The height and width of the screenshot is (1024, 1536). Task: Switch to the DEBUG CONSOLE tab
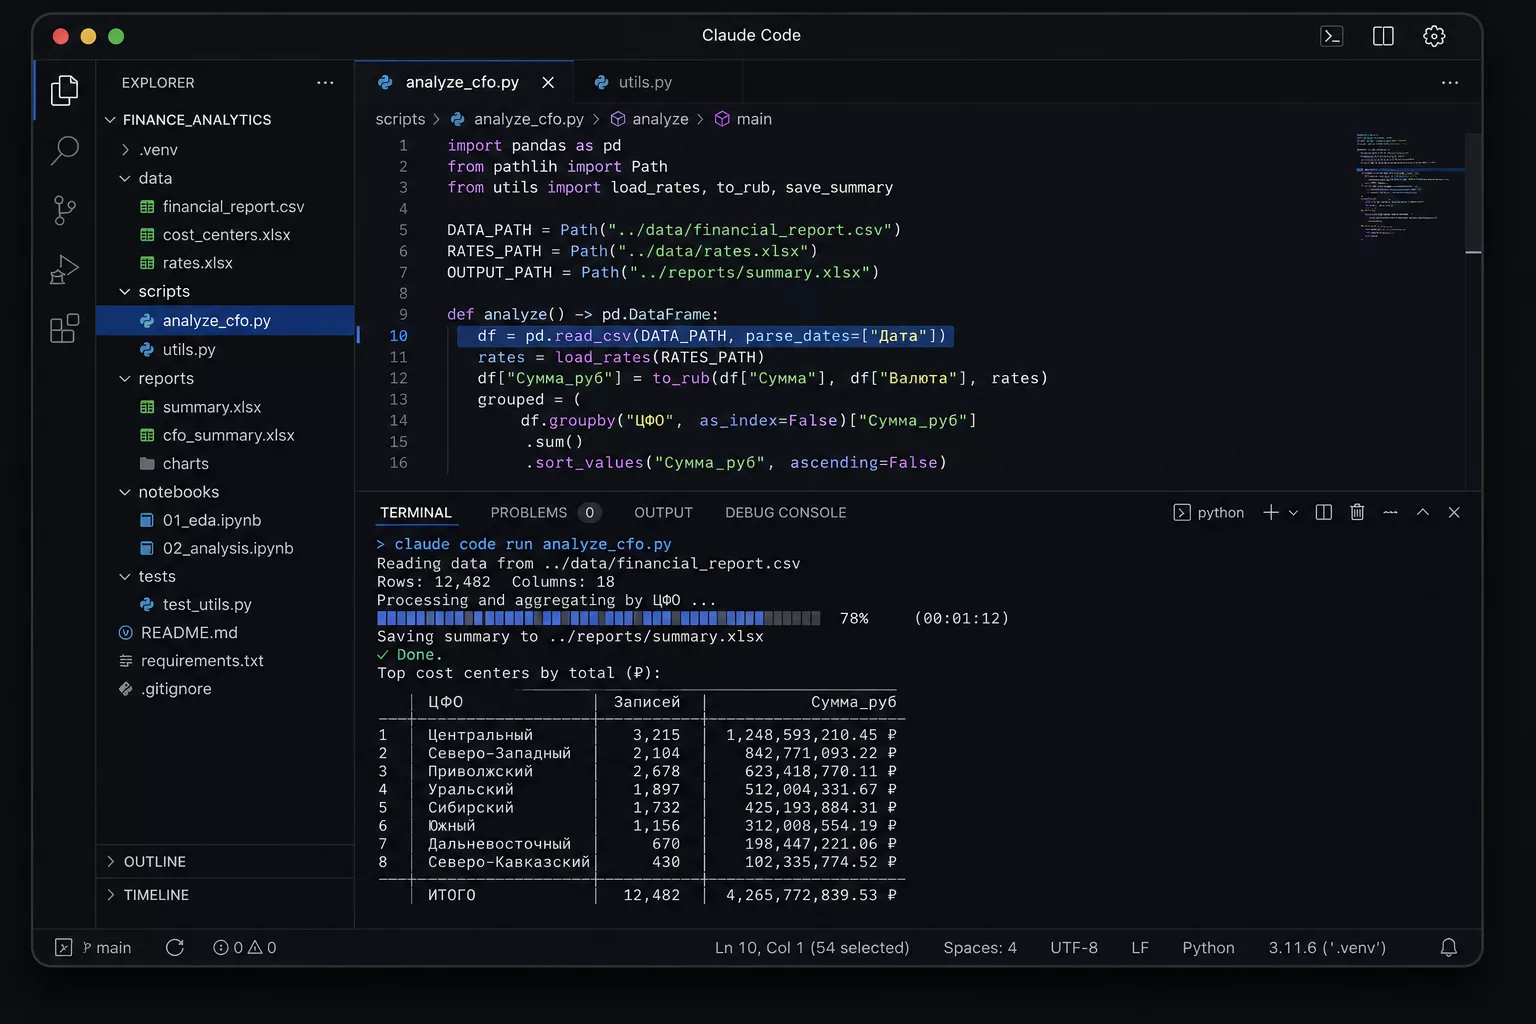tap(785, 512)
